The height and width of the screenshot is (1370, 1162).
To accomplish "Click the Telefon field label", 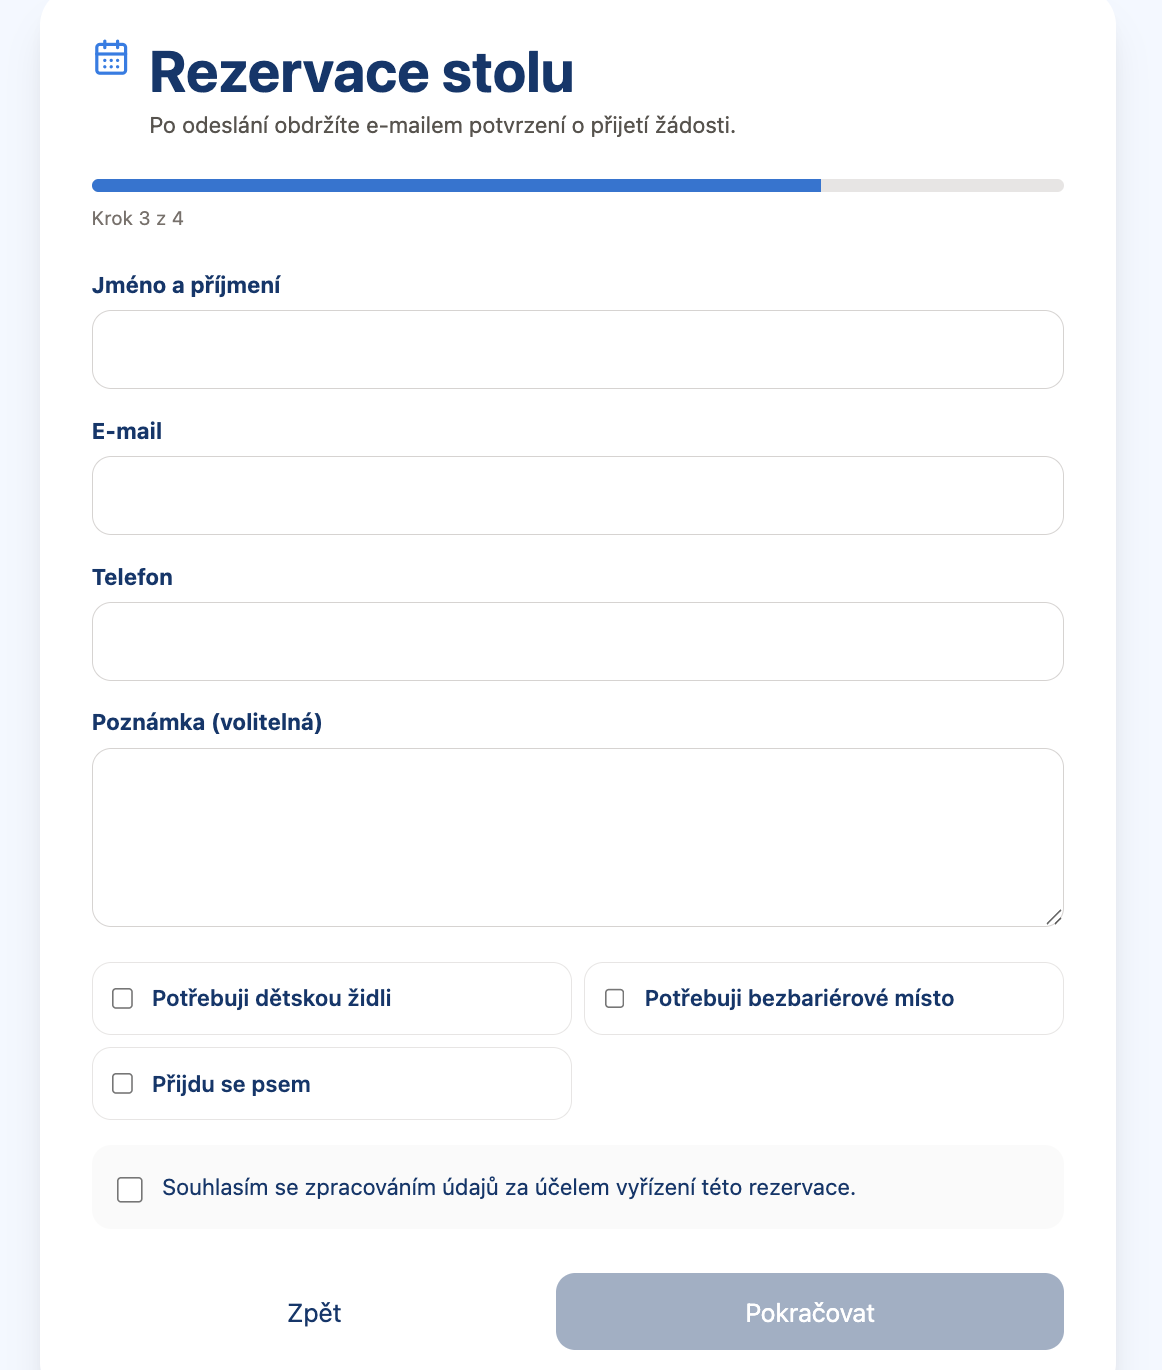I will coord(132,577).
